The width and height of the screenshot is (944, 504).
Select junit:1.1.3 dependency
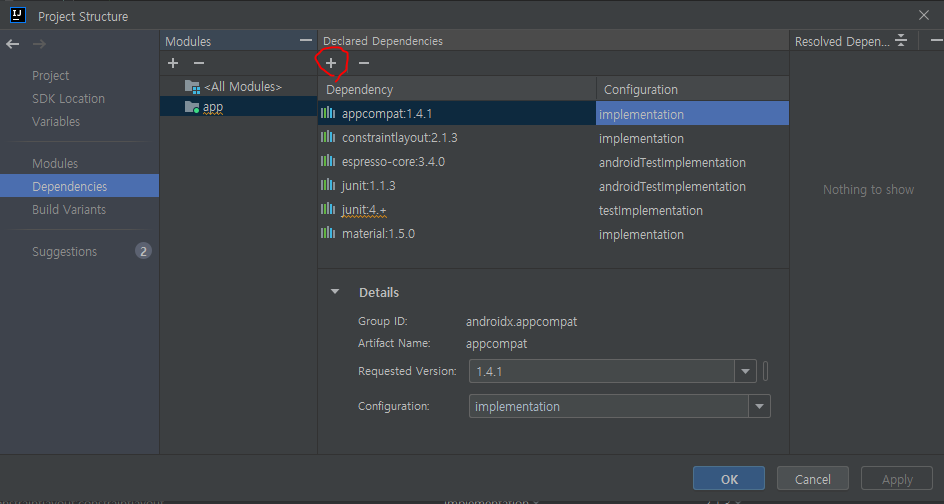(457, 185)
